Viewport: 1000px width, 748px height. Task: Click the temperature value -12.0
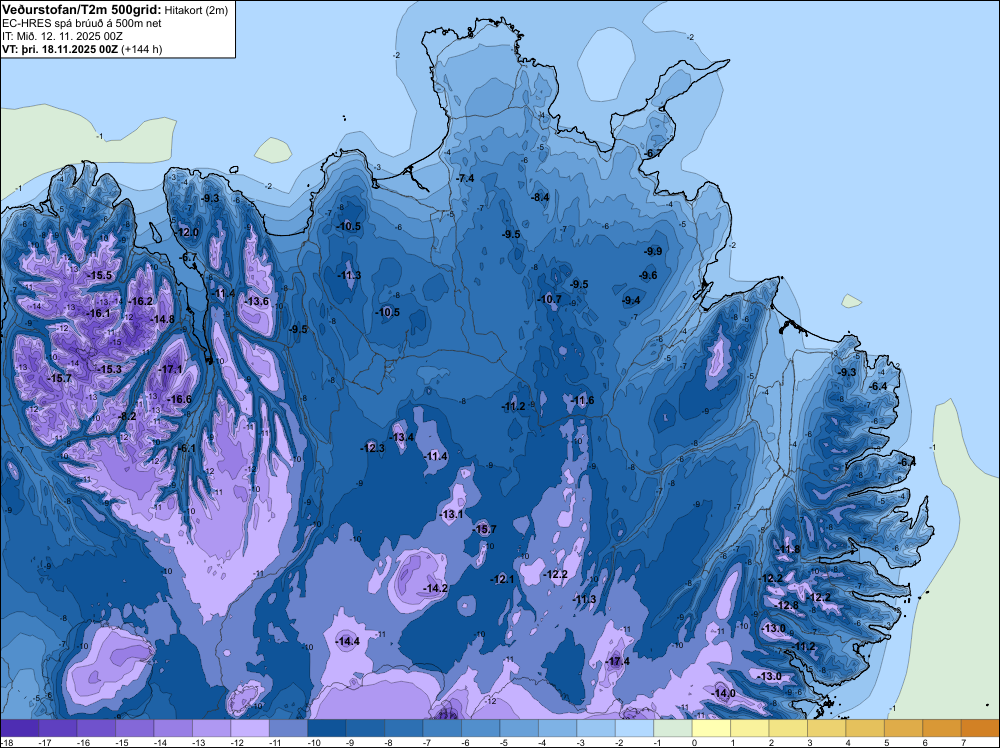[x=188, y=232]
